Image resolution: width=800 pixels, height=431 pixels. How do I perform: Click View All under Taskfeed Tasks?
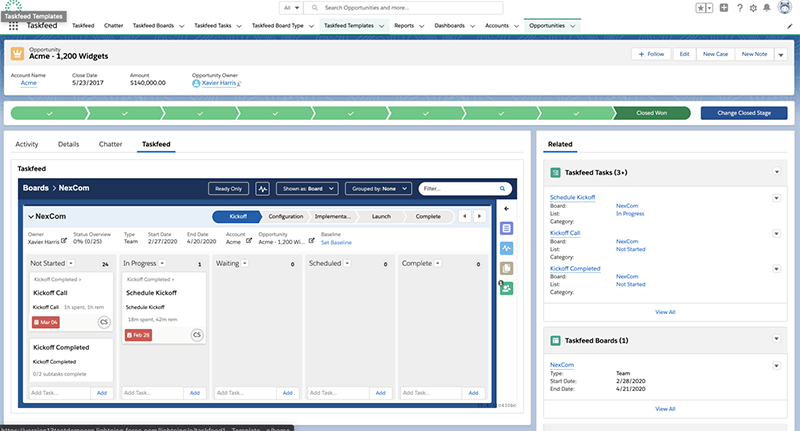tap(665, 312)
